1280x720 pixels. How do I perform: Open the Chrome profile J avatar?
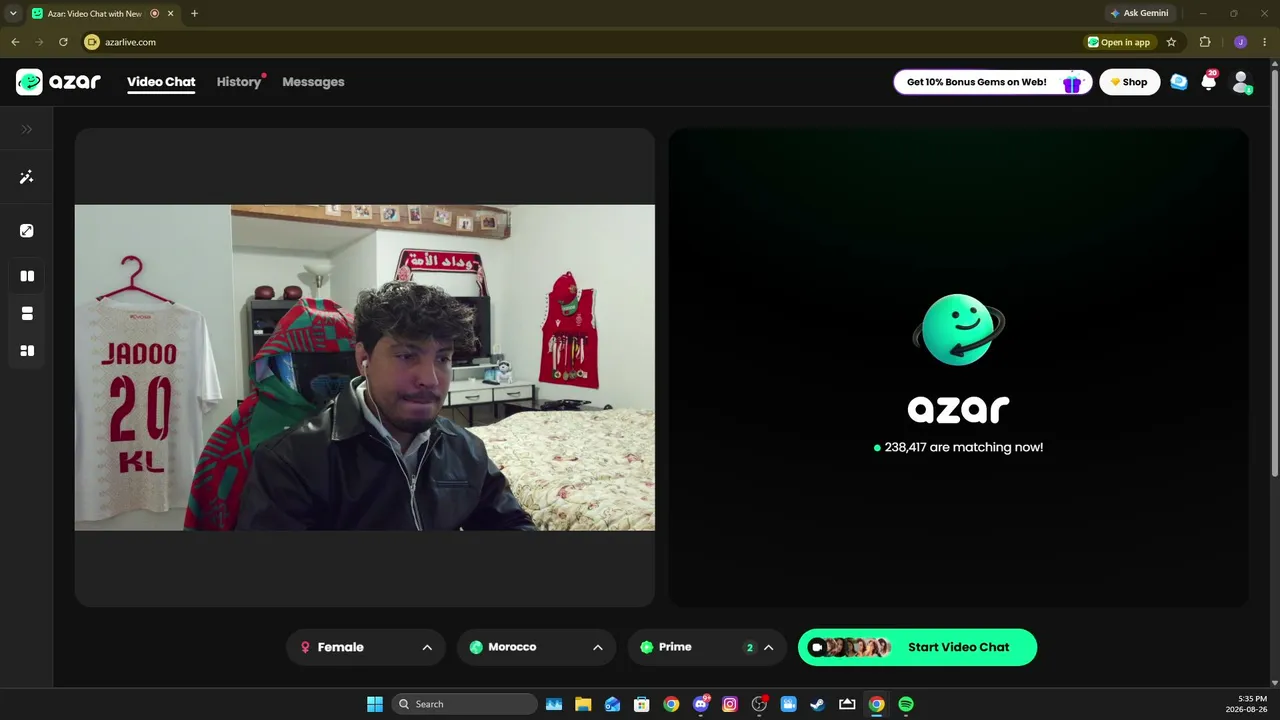click(1240, 42)
